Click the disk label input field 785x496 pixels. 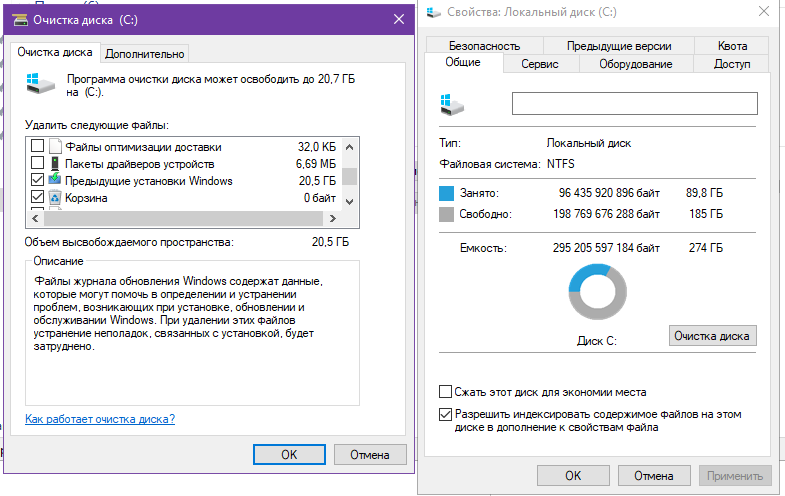(634, 103)
